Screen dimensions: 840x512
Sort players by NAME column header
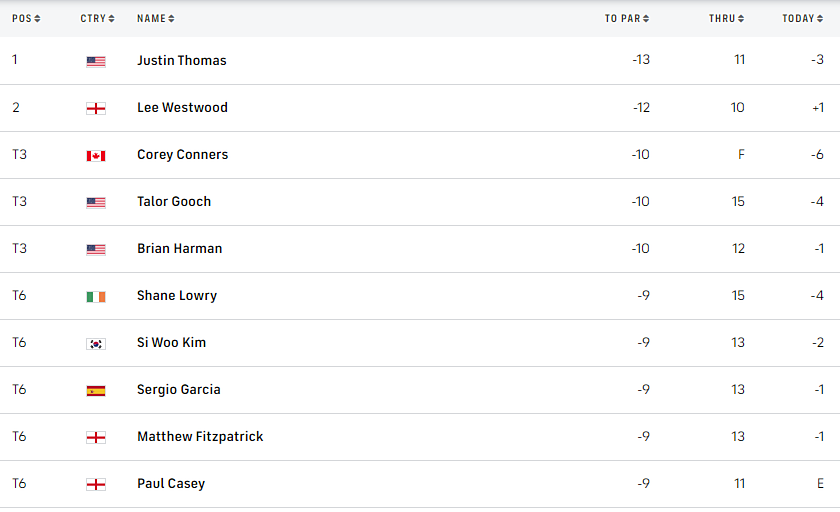tap(155, 19)
